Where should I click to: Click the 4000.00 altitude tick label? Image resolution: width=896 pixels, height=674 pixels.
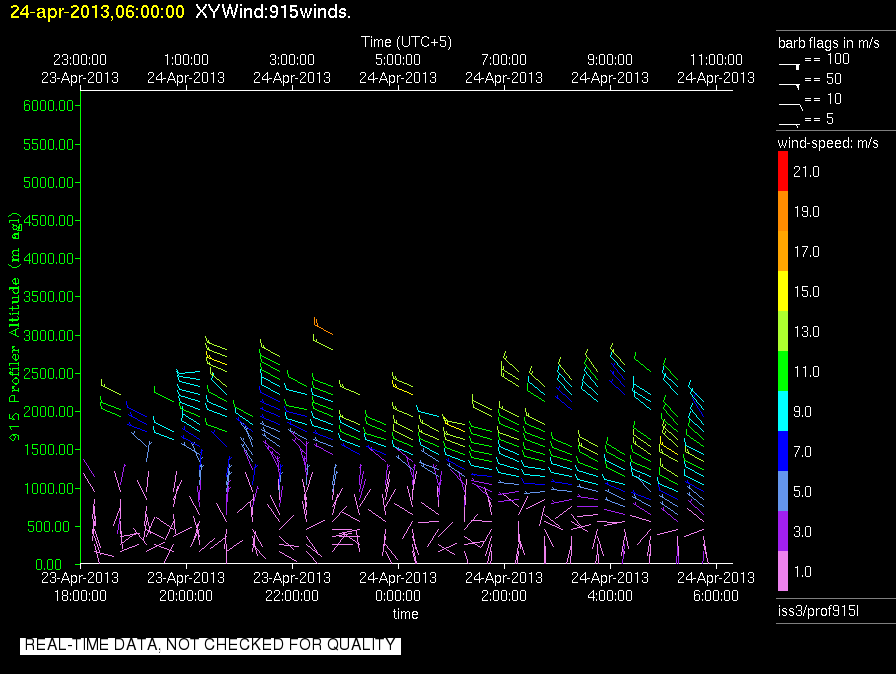click(x=49, y=259)
